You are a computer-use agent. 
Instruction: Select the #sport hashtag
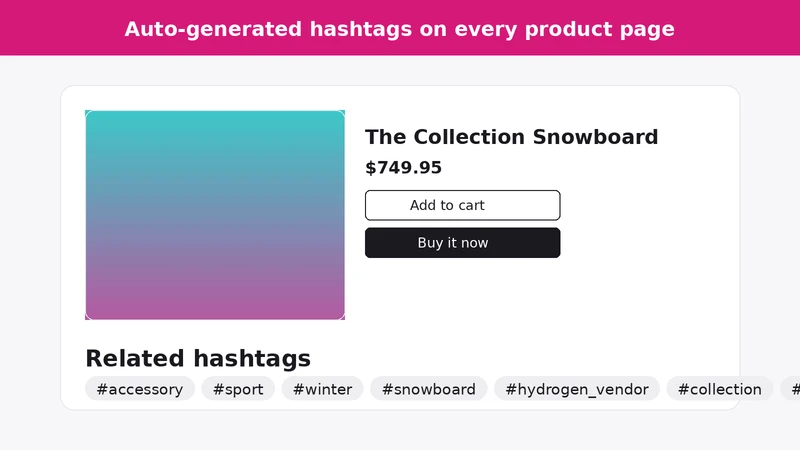(x=238, y=389)
